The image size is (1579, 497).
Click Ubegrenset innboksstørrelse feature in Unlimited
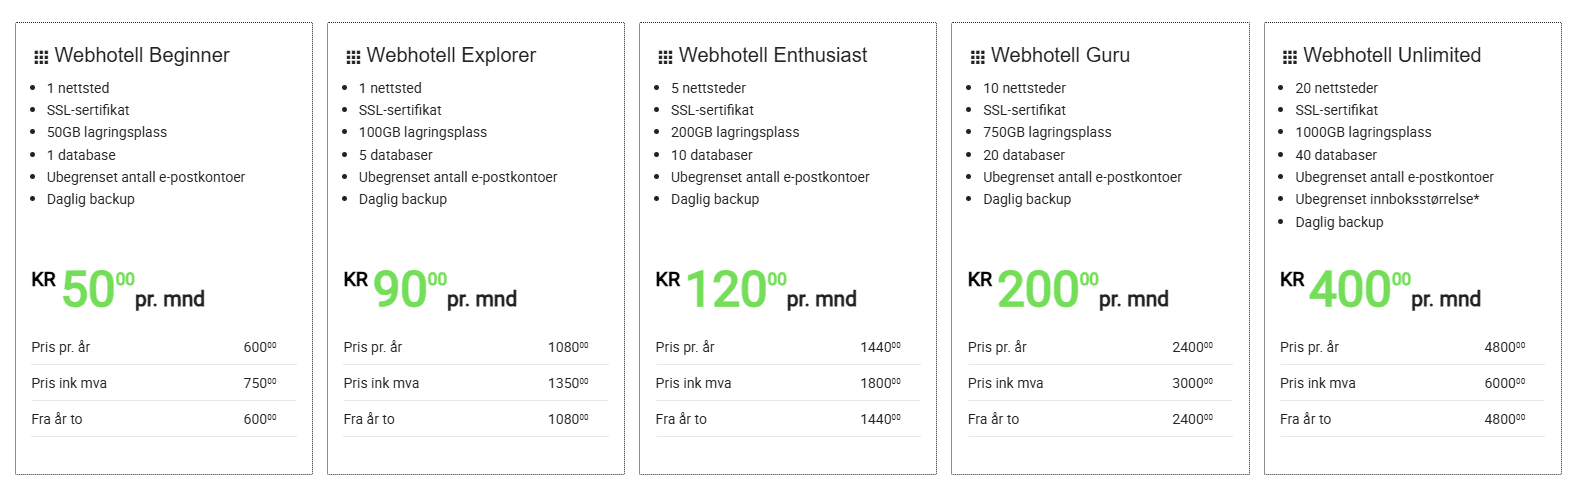(1387, 199)
